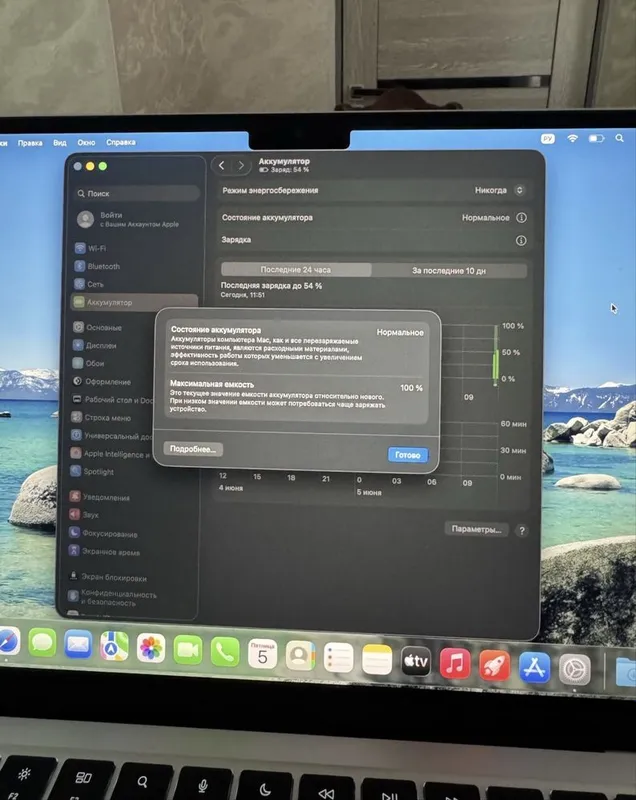Click battery icon in menu bar
The height and width of the screenshot is (800, 636).
596,138
